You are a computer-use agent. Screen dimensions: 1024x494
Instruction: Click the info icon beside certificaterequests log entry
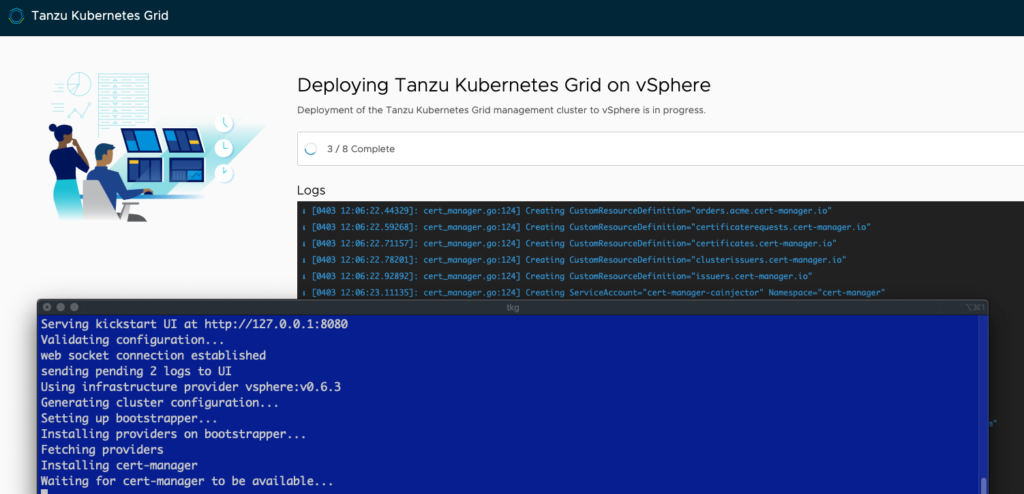[x=303, y=227]
